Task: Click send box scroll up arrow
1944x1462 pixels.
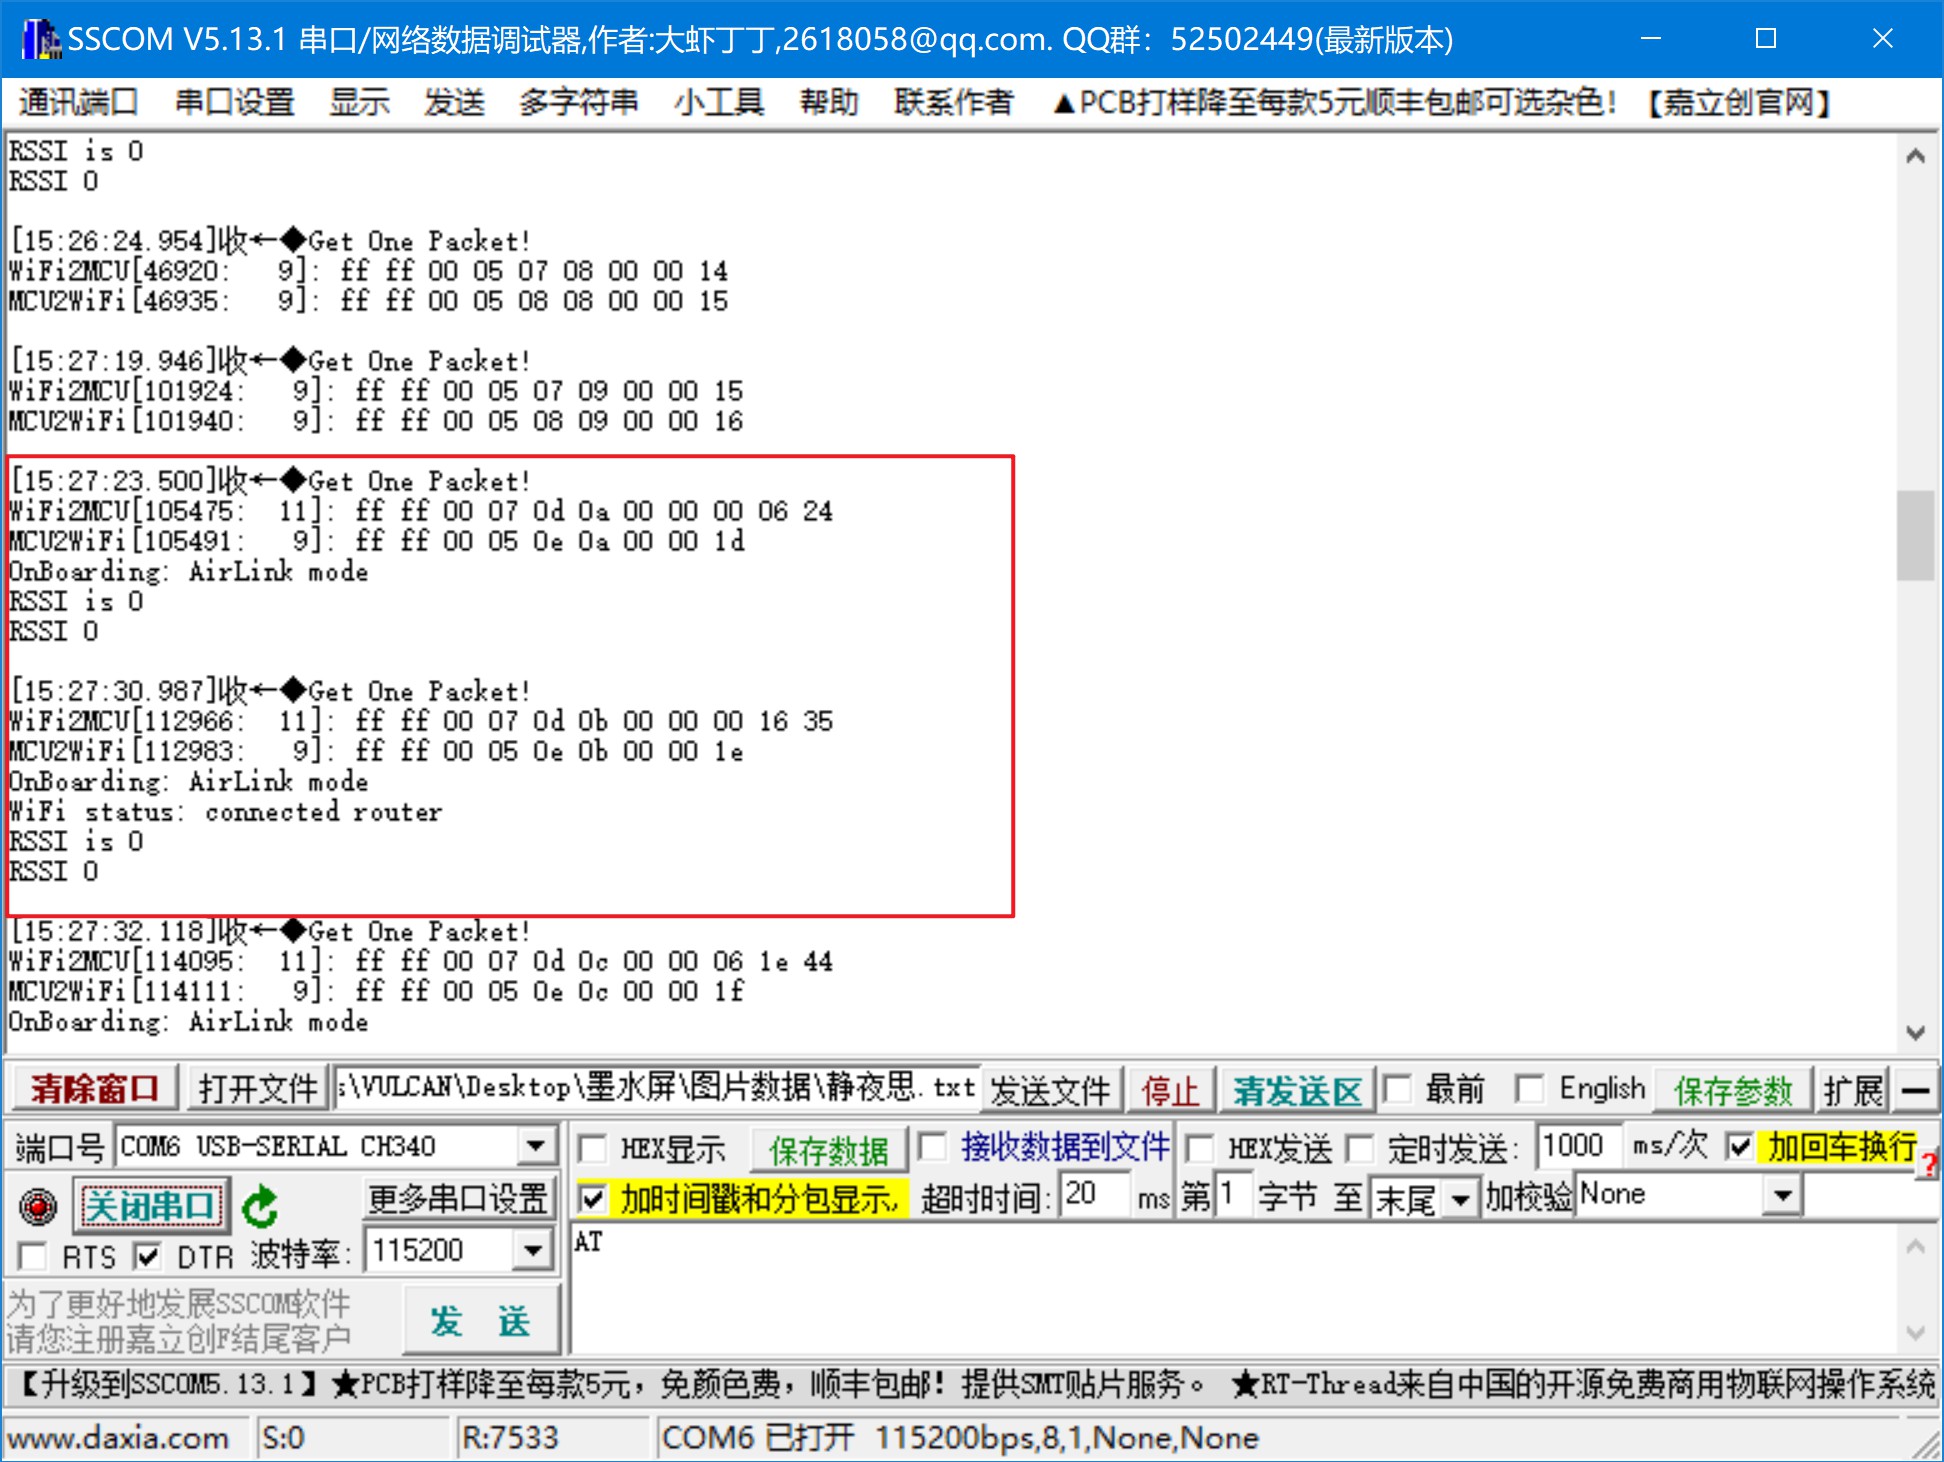Action: pyautogui.click(x=1915, y=1247)
